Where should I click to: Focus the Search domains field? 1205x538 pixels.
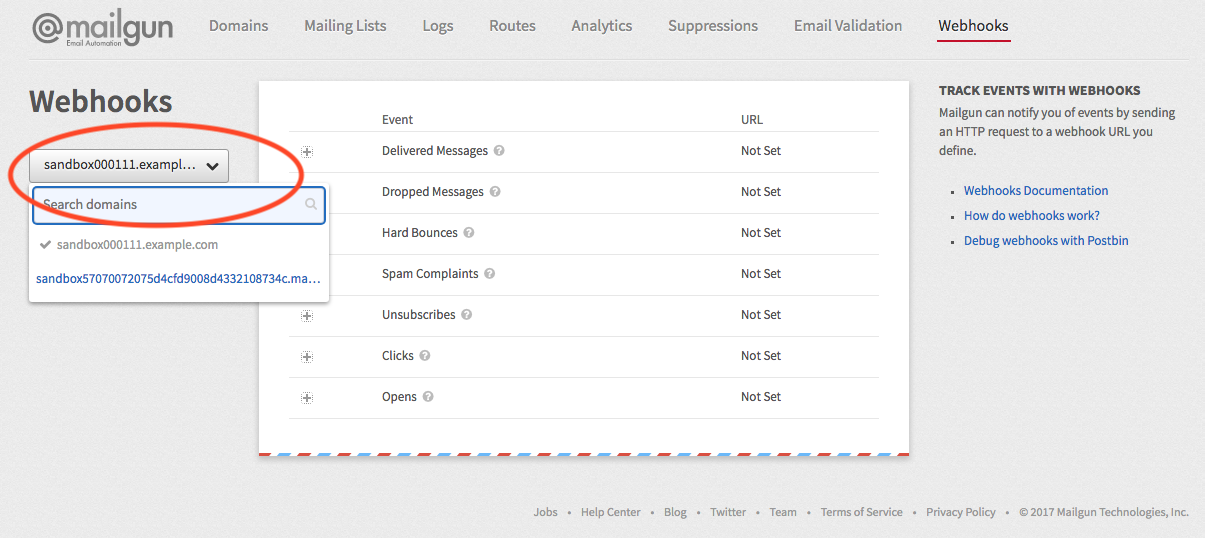tap(170, 204)
